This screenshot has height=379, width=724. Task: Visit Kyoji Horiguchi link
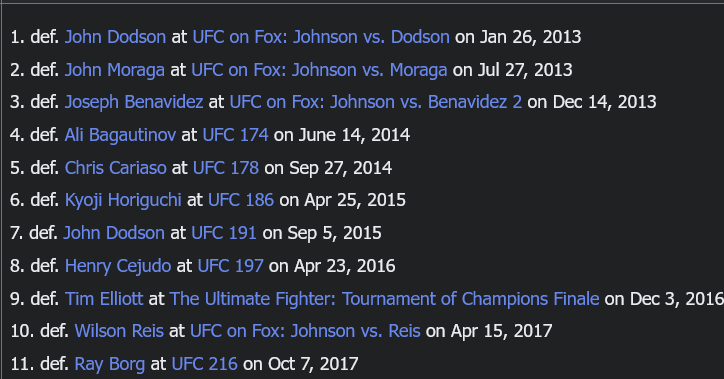click(123, 200)
